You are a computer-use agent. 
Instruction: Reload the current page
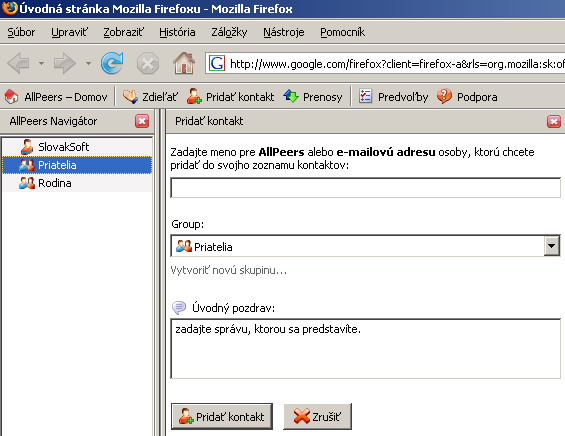tap(112, 63)
